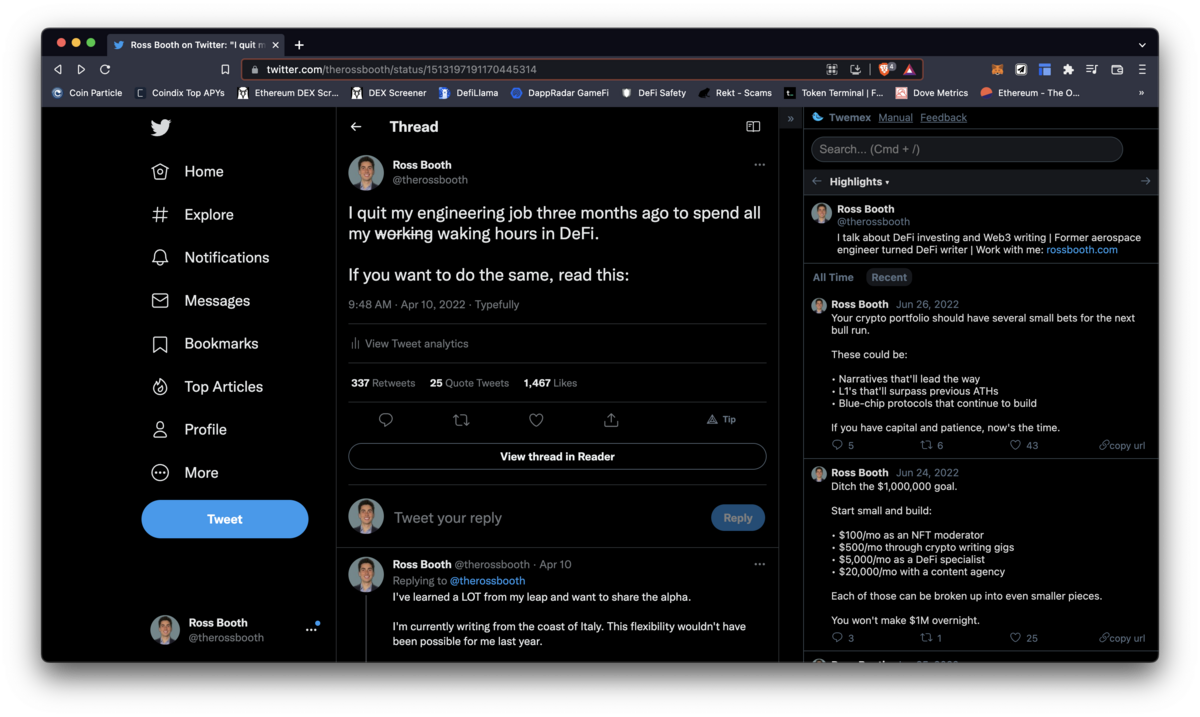Open the Twemex Feedback link

[943, 118]
